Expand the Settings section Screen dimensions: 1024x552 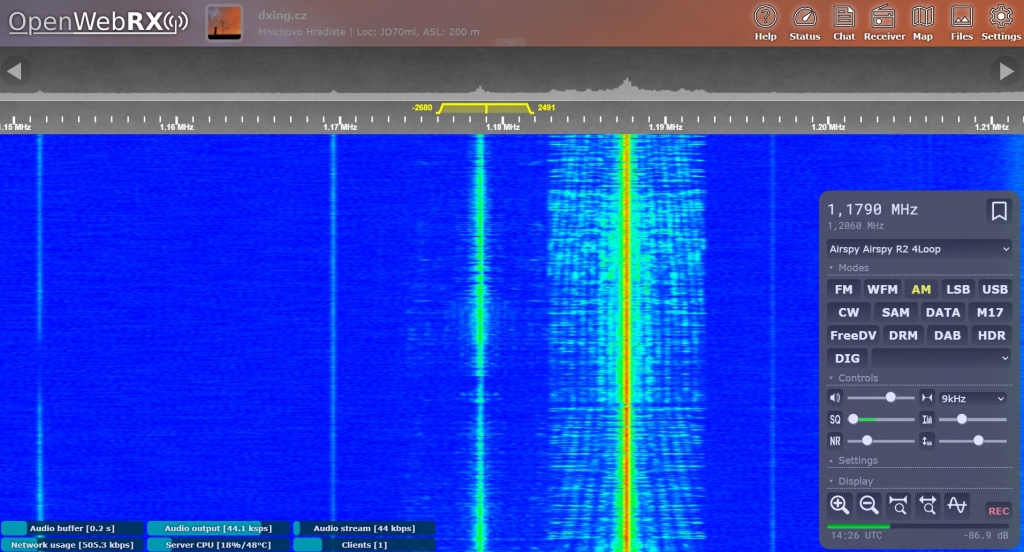858,461
